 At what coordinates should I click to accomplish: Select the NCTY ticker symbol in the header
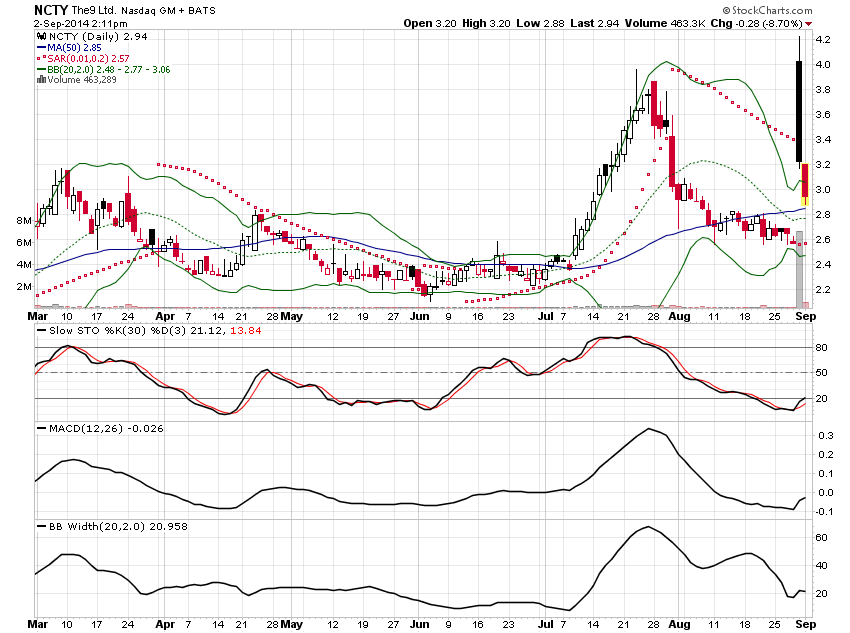(x=51, y=10)
